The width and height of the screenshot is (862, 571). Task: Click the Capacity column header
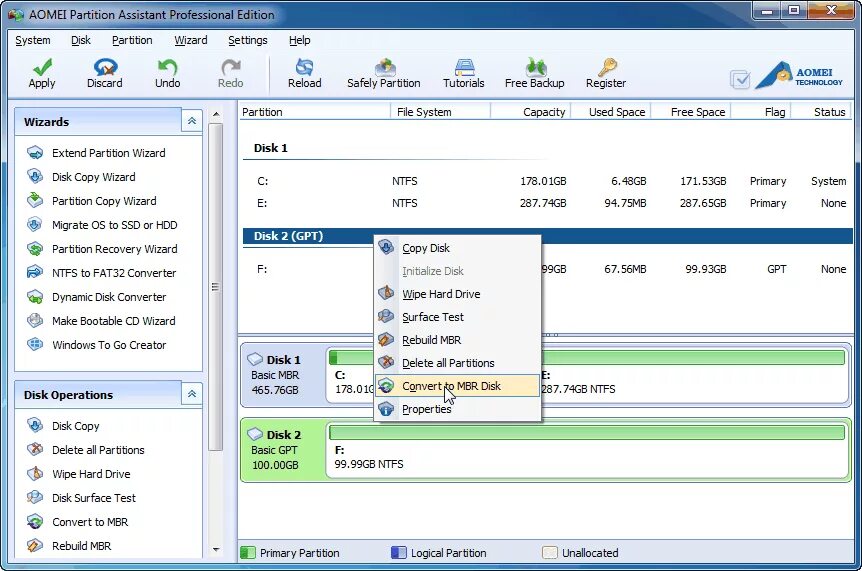click(x=543, y=112)
